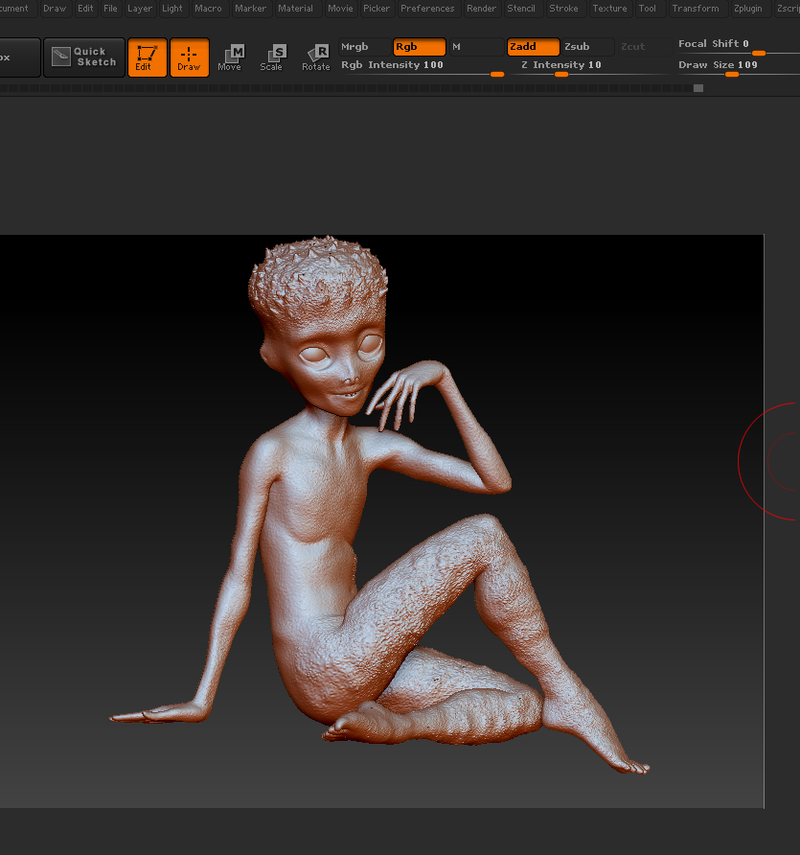Open the Draw menu
The height and width of the screenshot is (855, 800).
pos(55,8)
